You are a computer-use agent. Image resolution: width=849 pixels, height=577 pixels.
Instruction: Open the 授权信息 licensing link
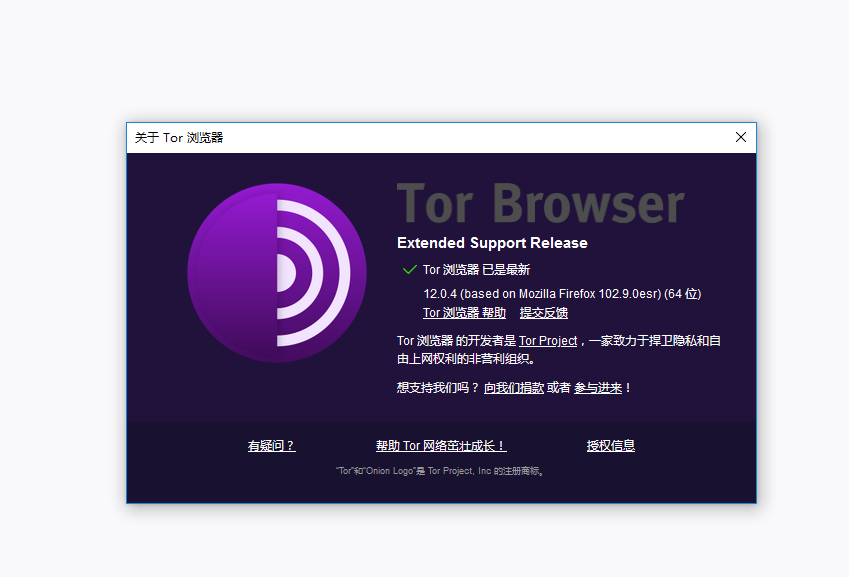(x=610, y=445)
